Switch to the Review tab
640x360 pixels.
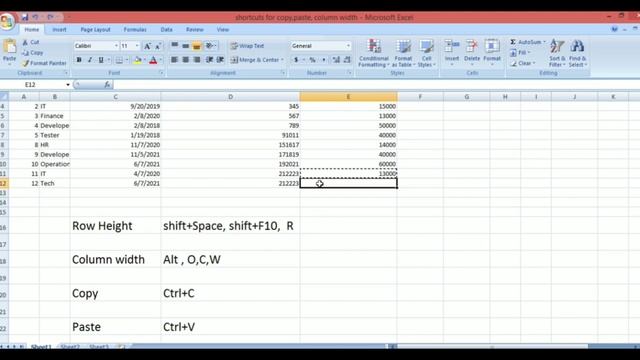click(194, 30)
